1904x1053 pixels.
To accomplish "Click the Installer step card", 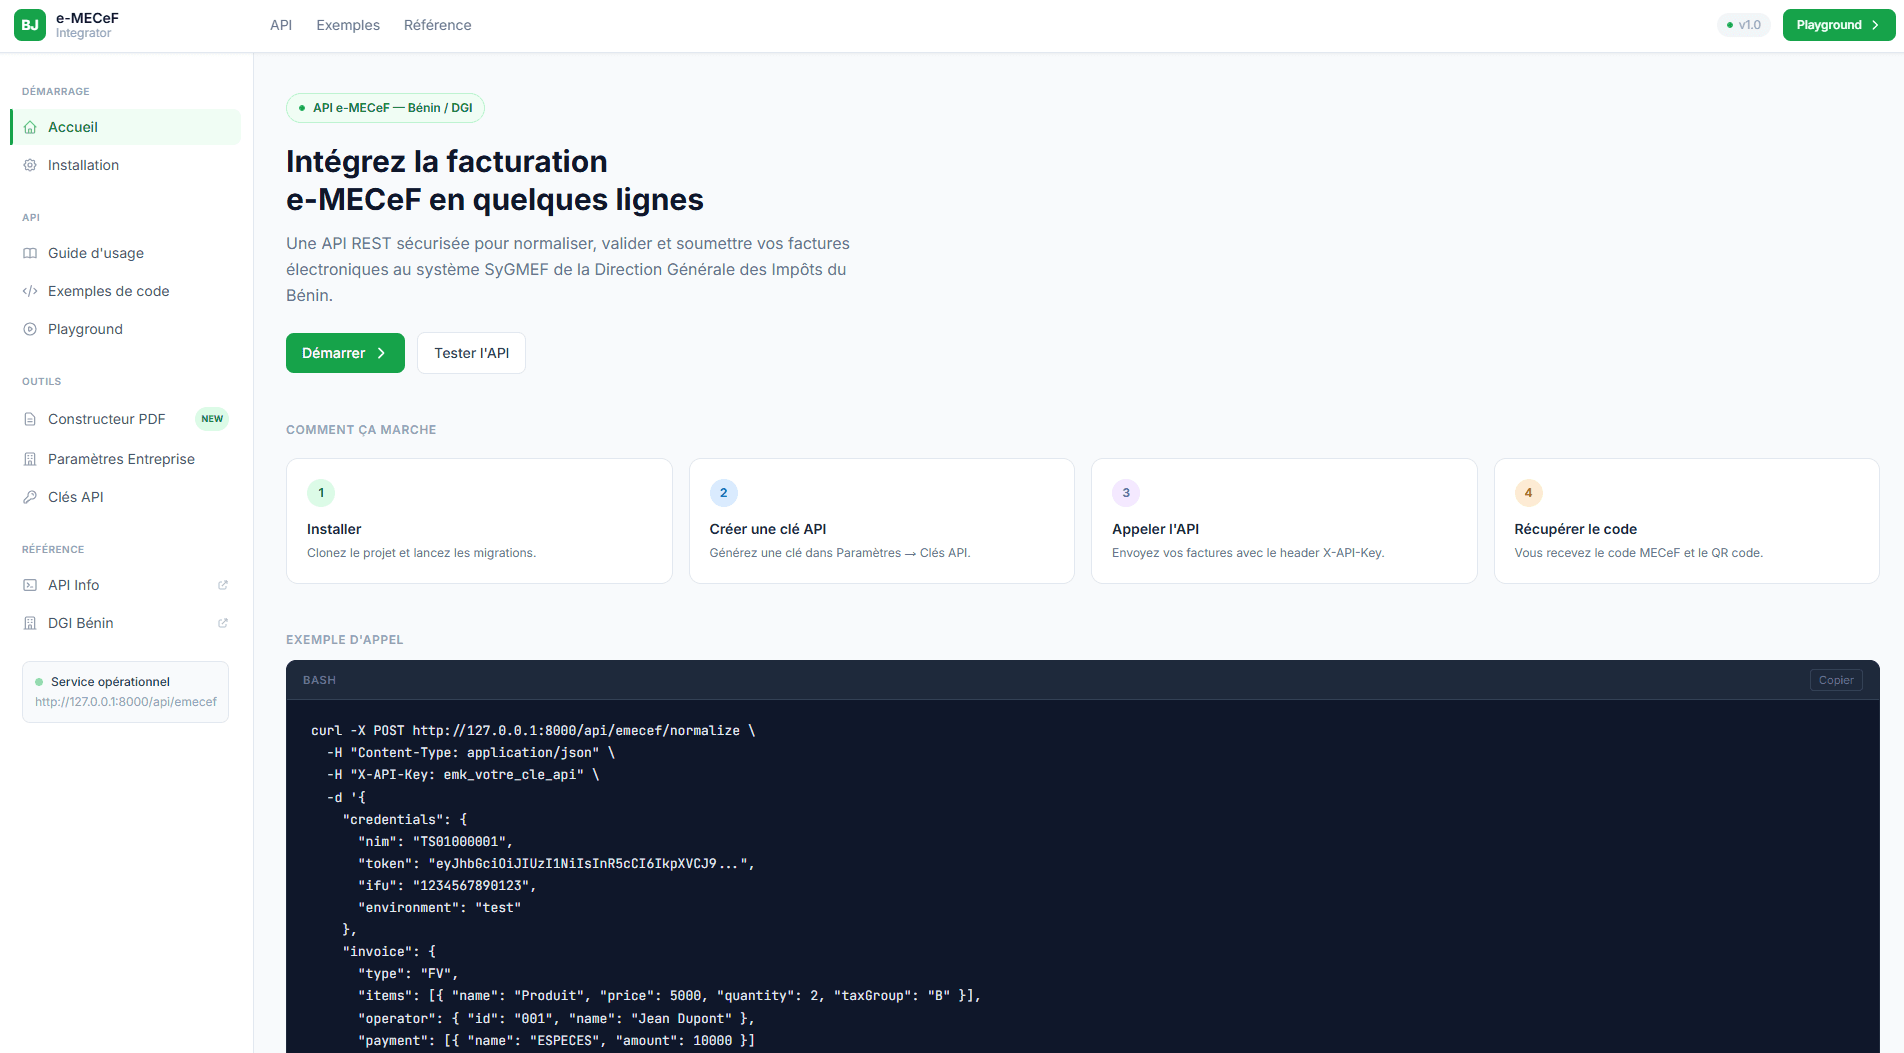I will click(x=479, y=521).
